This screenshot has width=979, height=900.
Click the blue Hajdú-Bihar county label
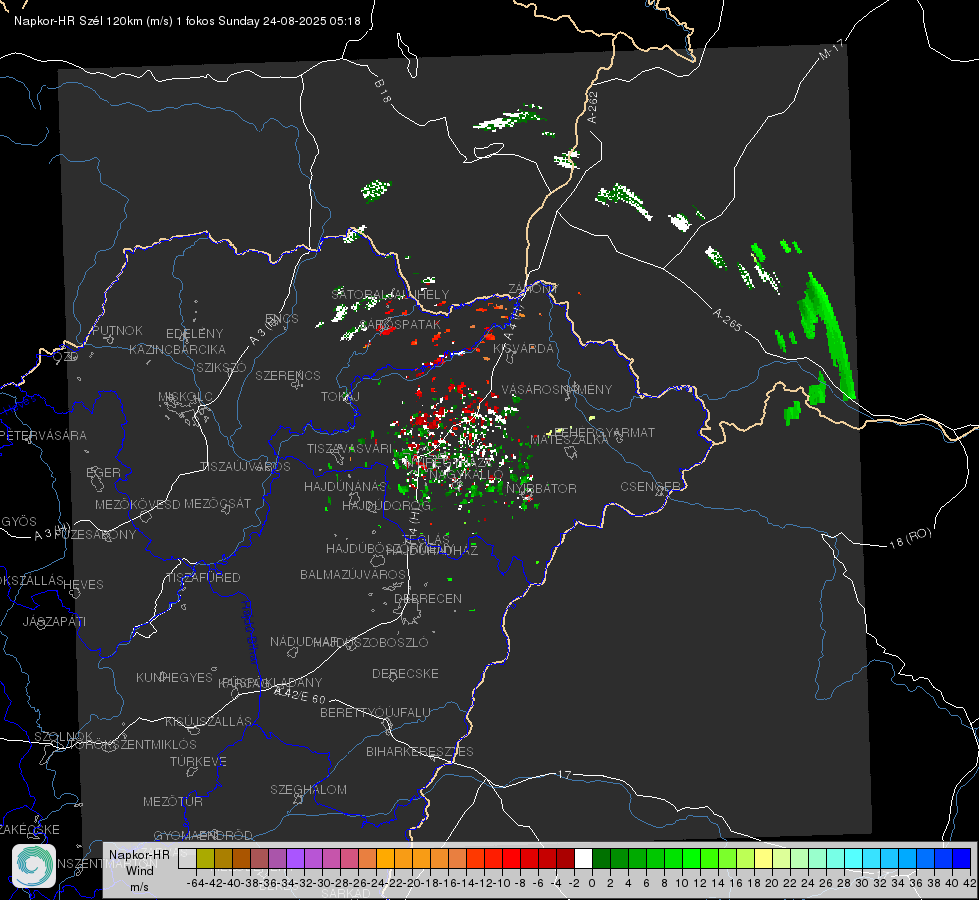[x=249, y=632]
